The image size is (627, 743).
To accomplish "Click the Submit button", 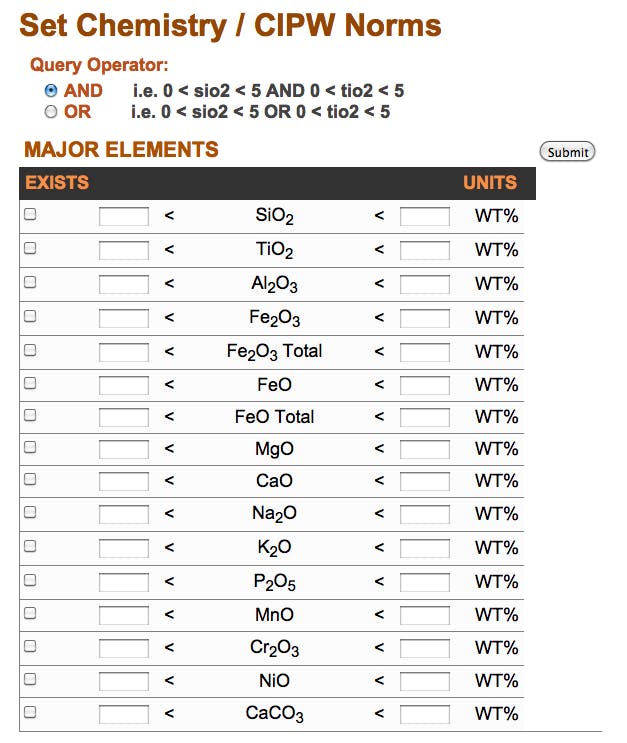I will tap(567, 152).
